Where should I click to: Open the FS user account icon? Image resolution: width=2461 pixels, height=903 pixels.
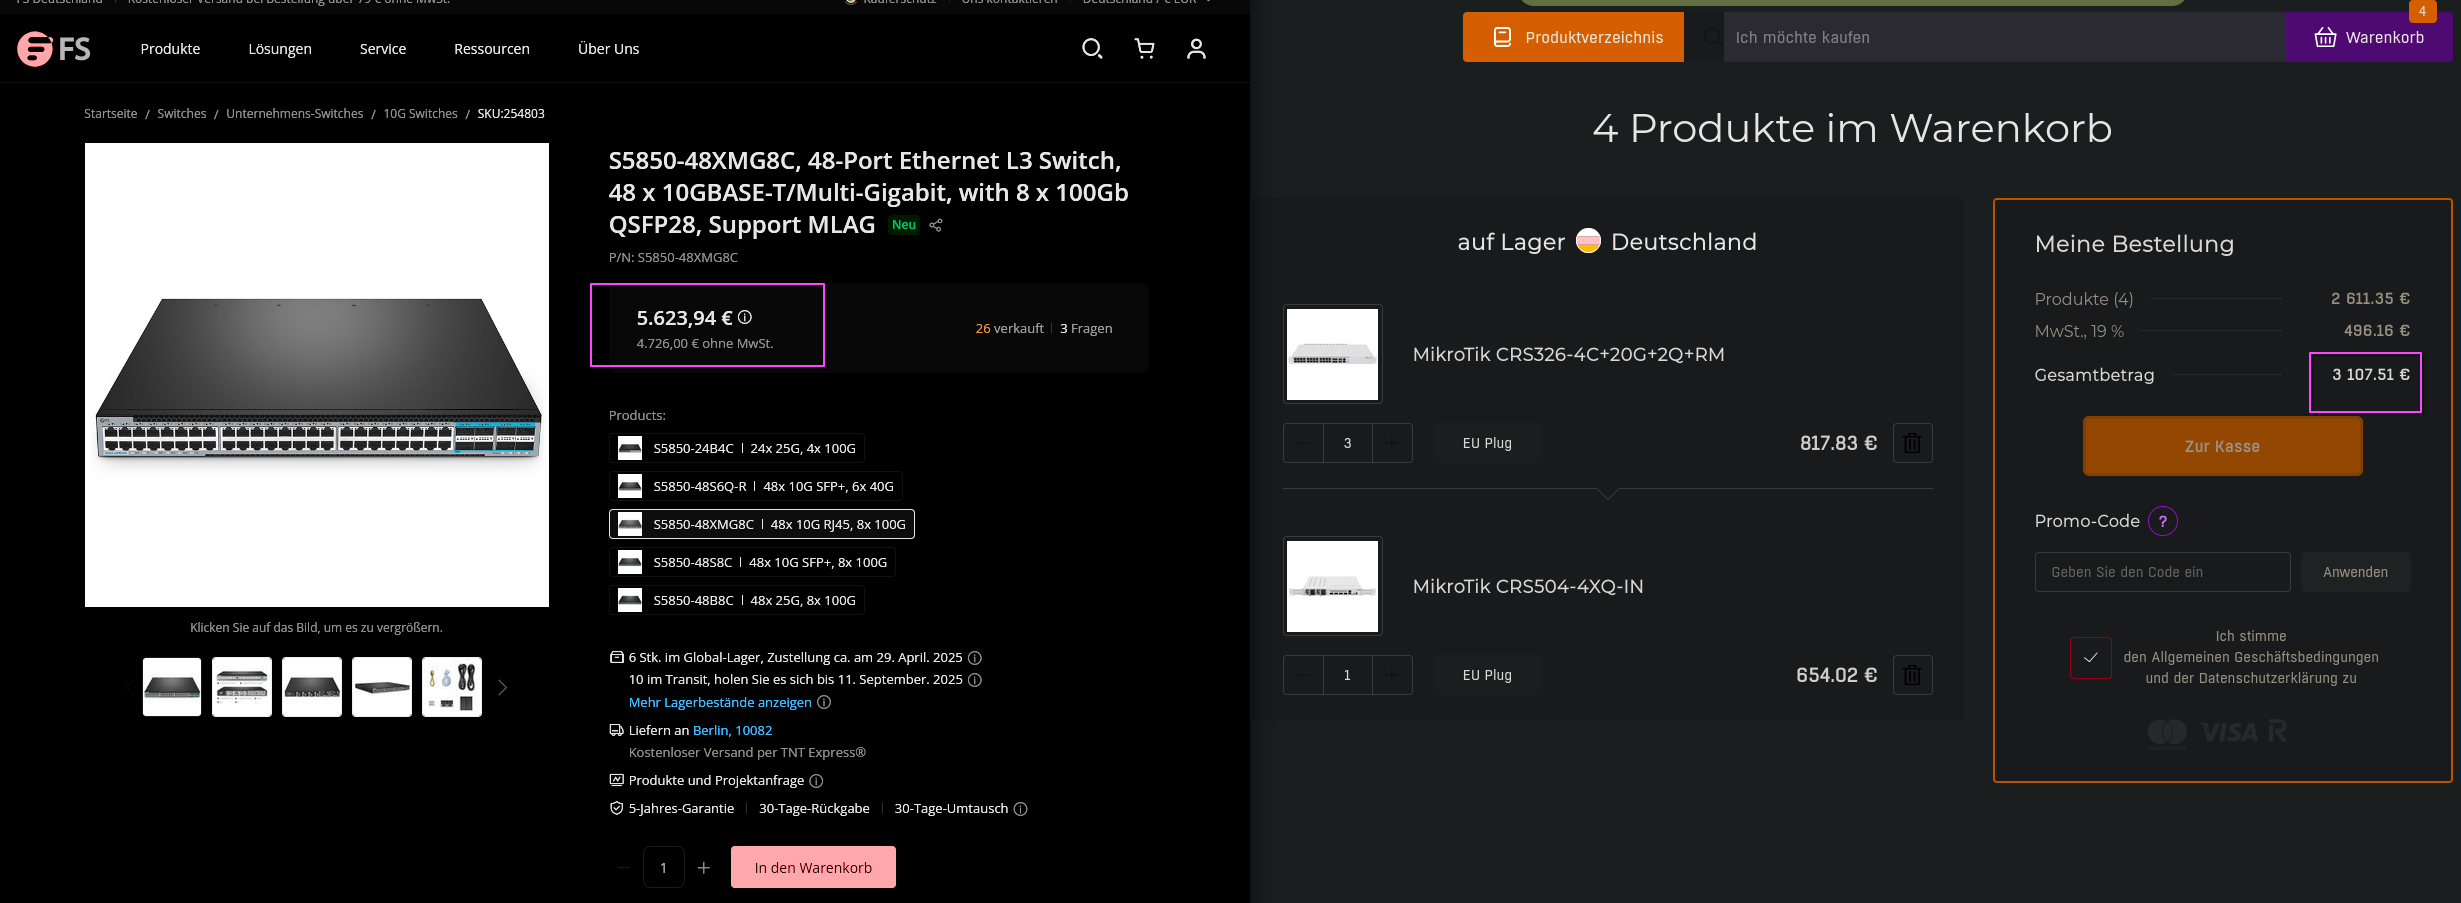click(x=1196, y=48)
